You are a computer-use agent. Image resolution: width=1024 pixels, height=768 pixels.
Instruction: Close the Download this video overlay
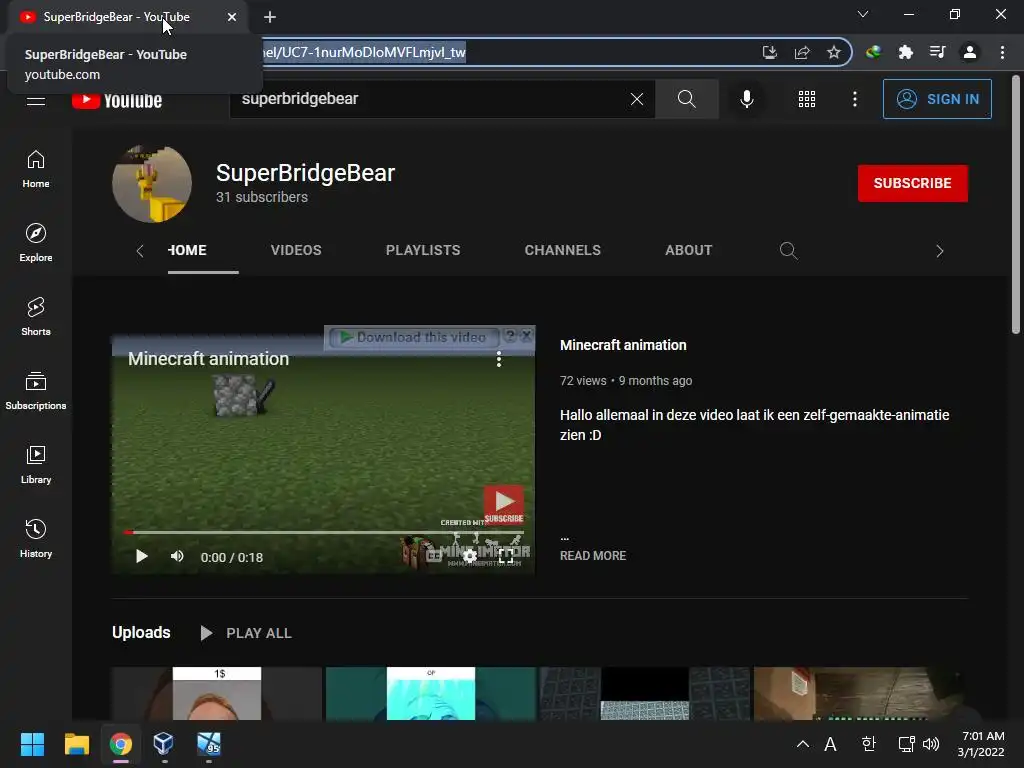(x=526, y=336)
